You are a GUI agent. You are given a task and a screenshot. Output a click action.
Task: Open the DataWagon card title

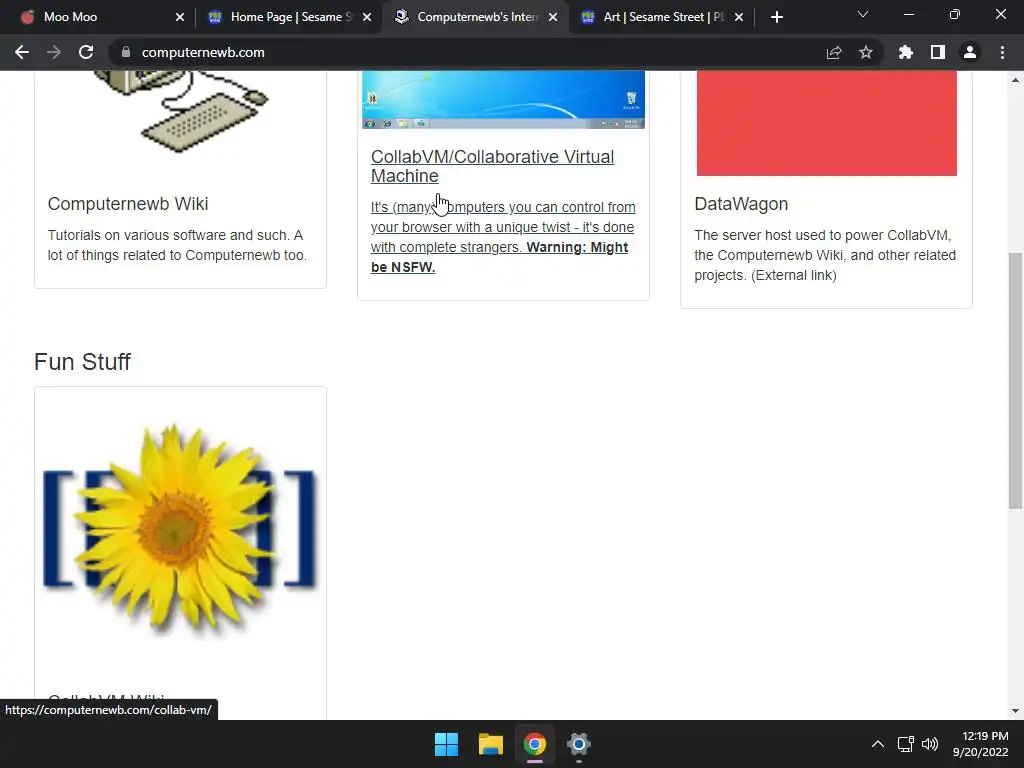(x=741, y=204)
